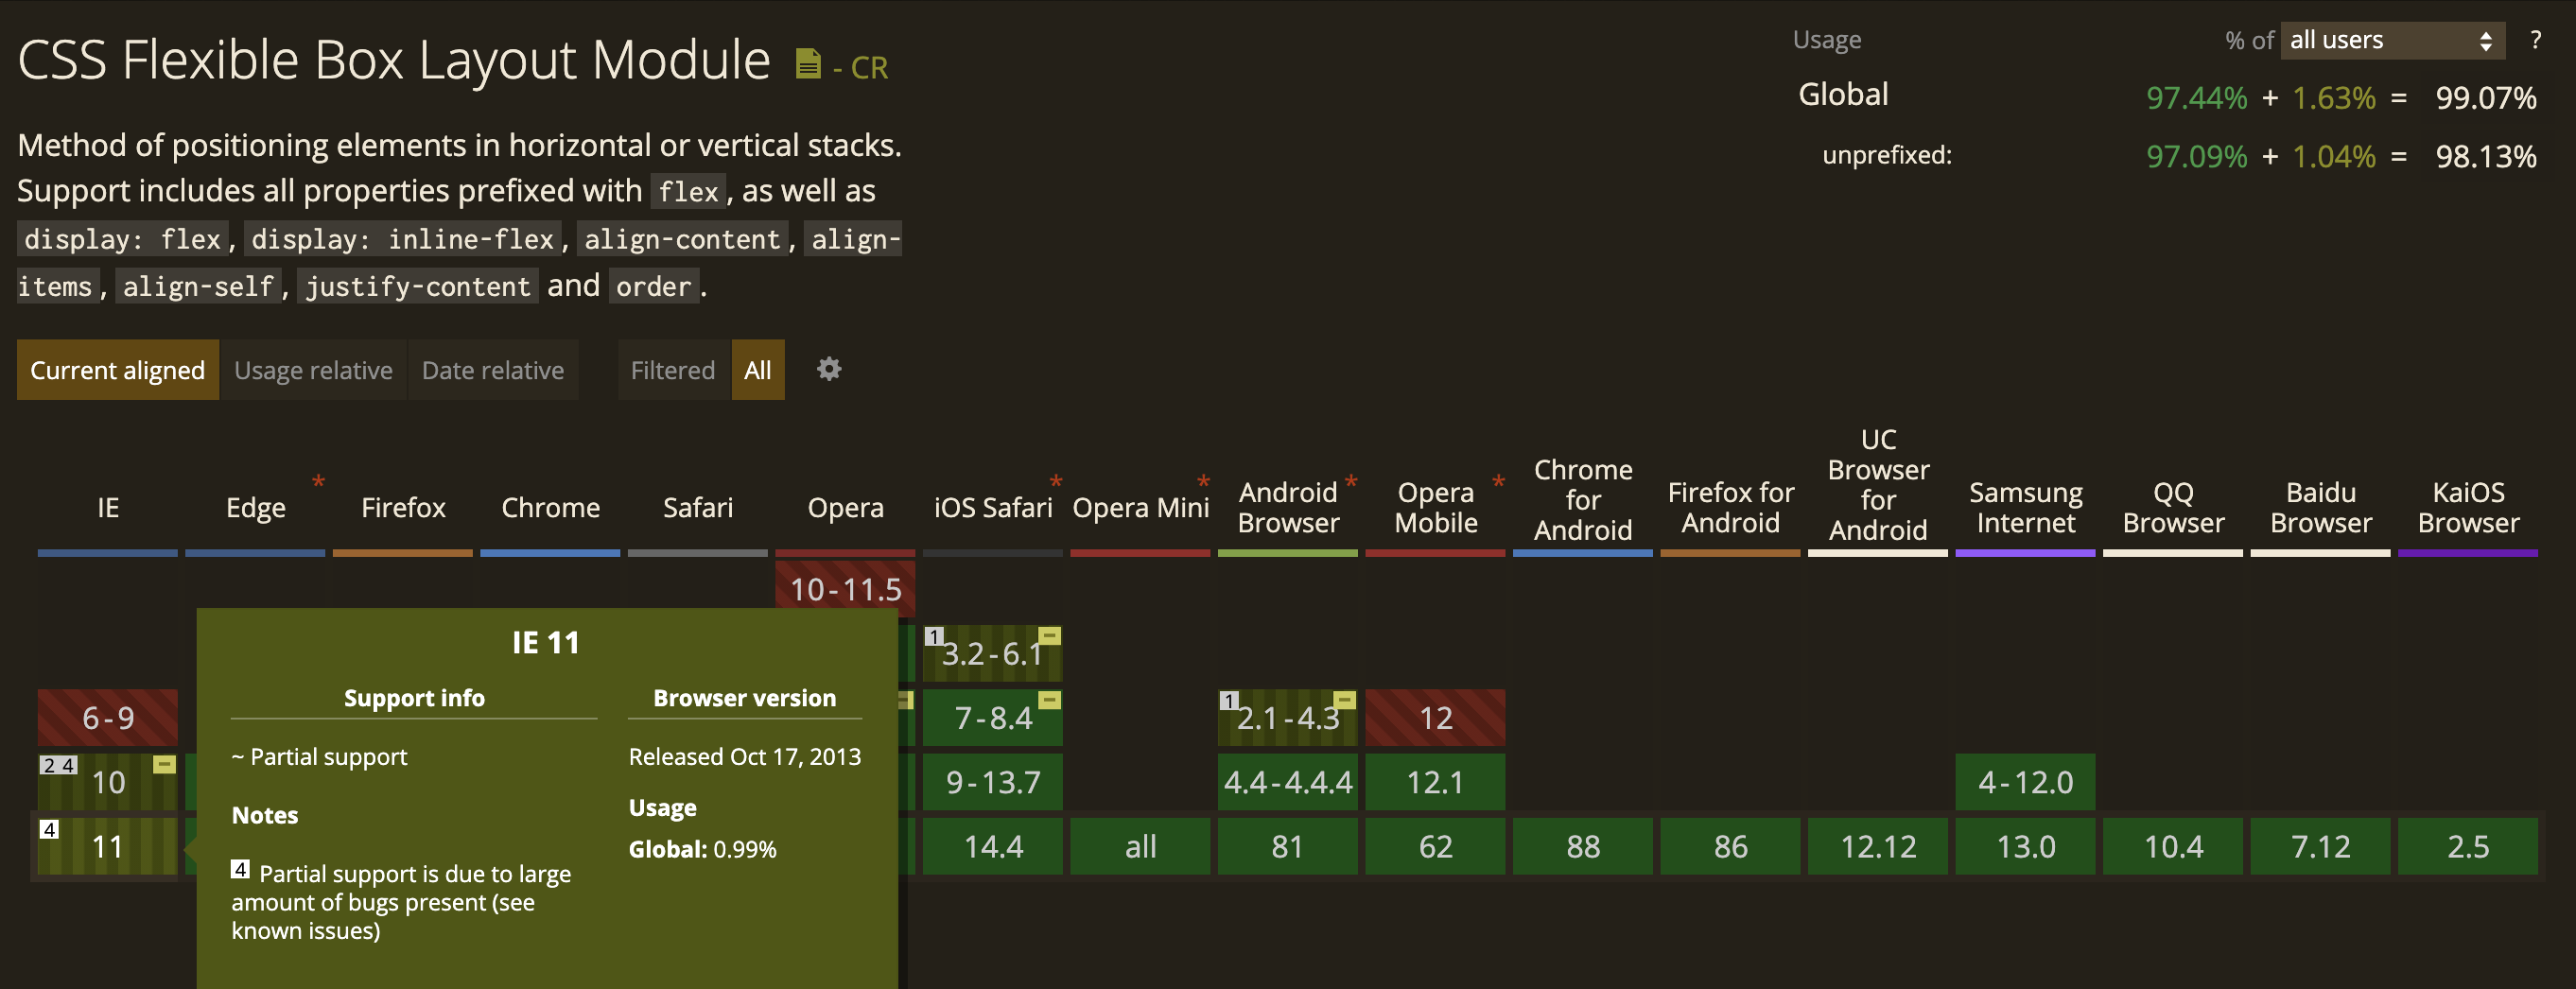Select the Opera Mobile 12 cell

click(x=1436, y=718)
